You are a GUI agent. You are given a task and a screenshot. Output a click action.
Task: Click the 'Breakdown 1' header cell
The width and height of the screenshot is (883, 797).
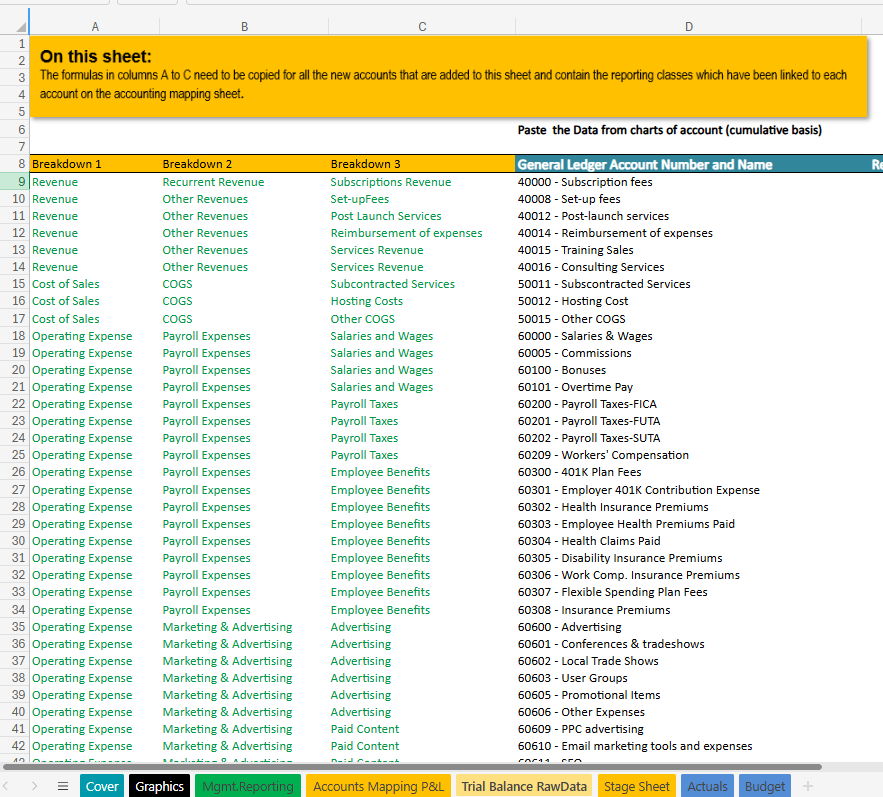(95, 164)
